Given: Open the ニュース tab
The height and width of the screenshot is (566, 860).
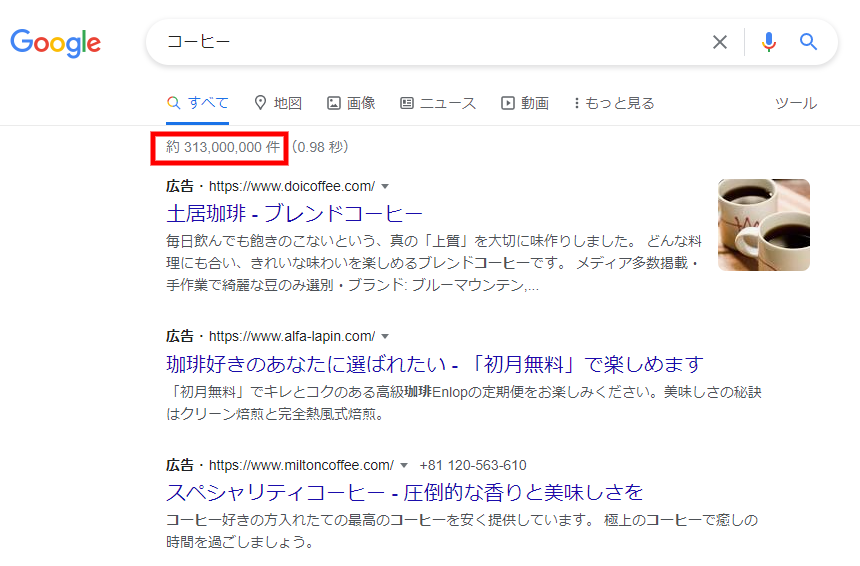Looking at the screenshot, I should [438, 103].
